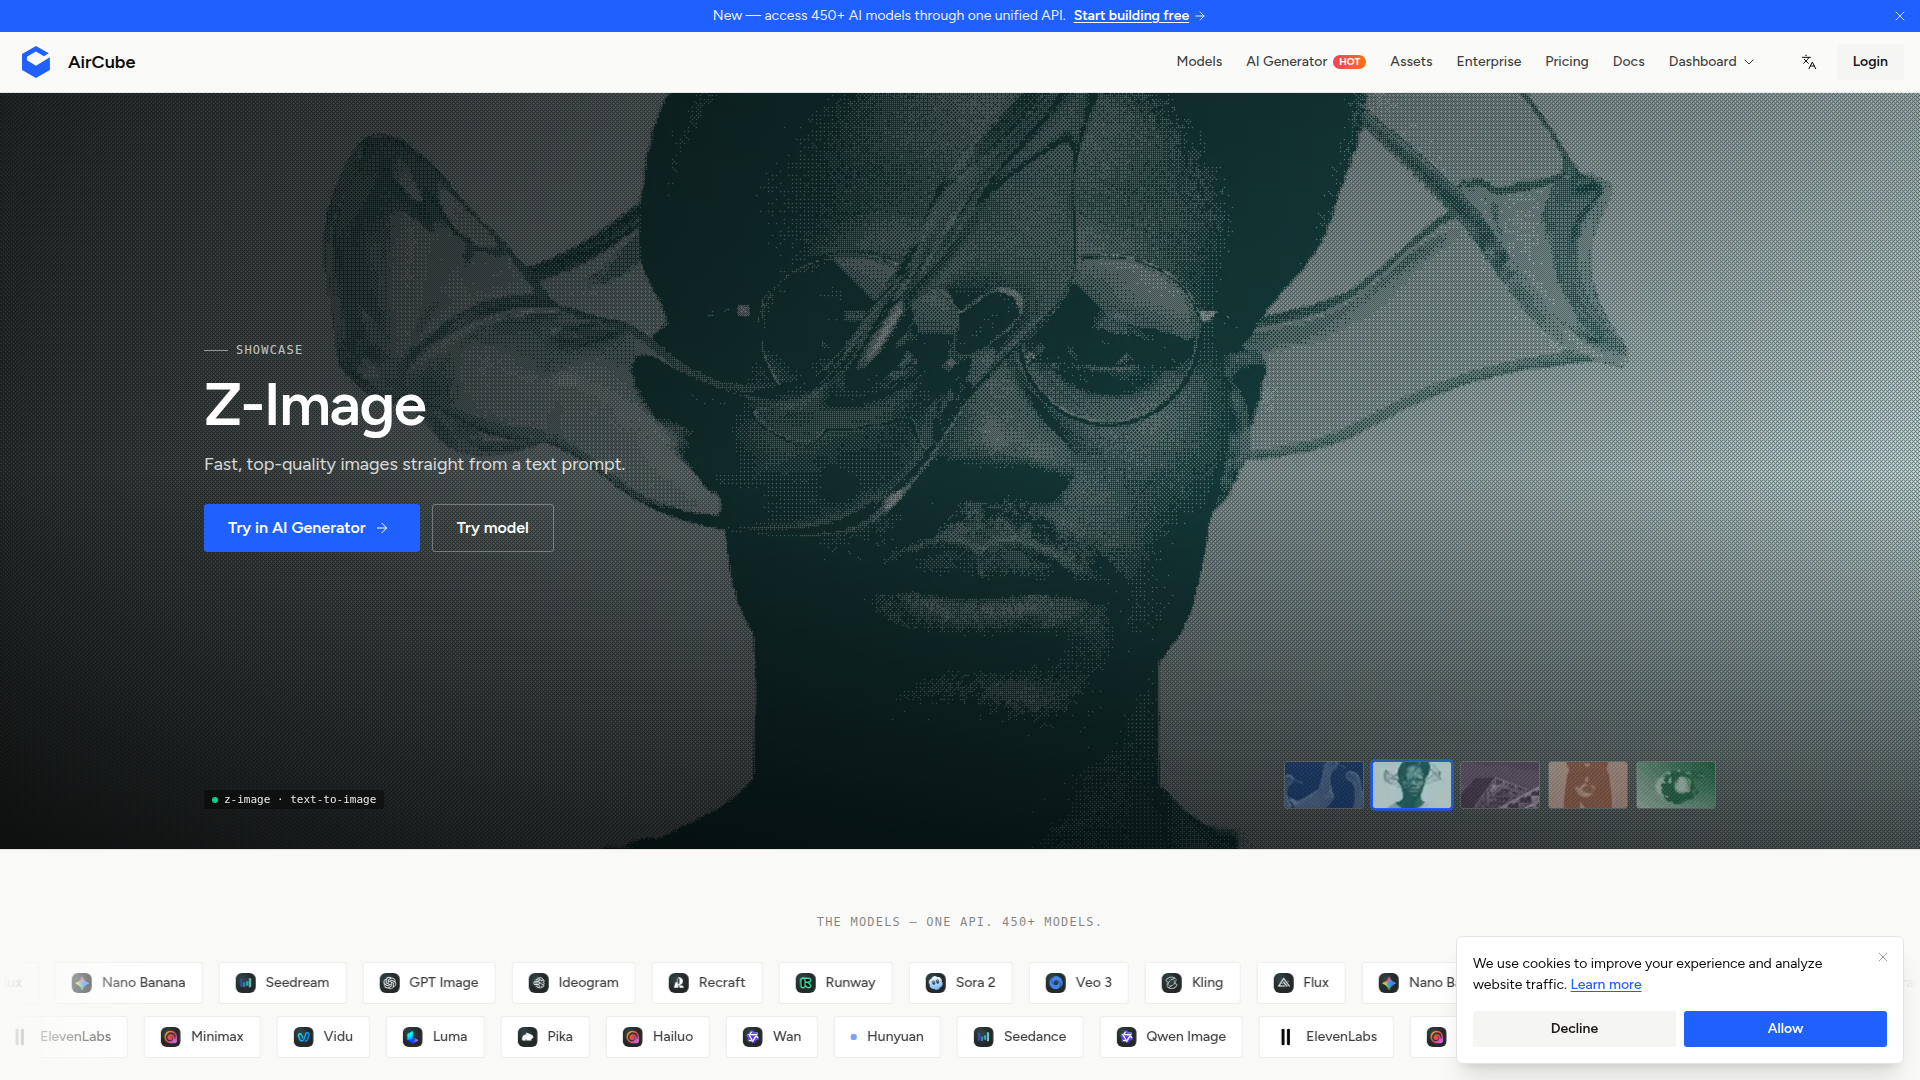Screen dimensions: 1920x1080
Task: Click the Ideogram model icon
Action: coord(538,983)
